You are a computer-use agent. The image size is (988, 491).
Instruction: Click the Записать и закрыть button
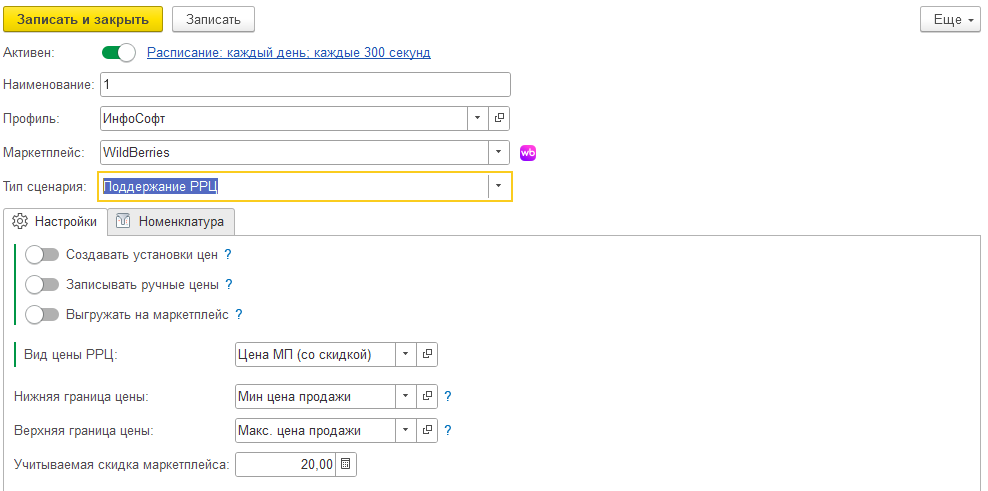83,20
